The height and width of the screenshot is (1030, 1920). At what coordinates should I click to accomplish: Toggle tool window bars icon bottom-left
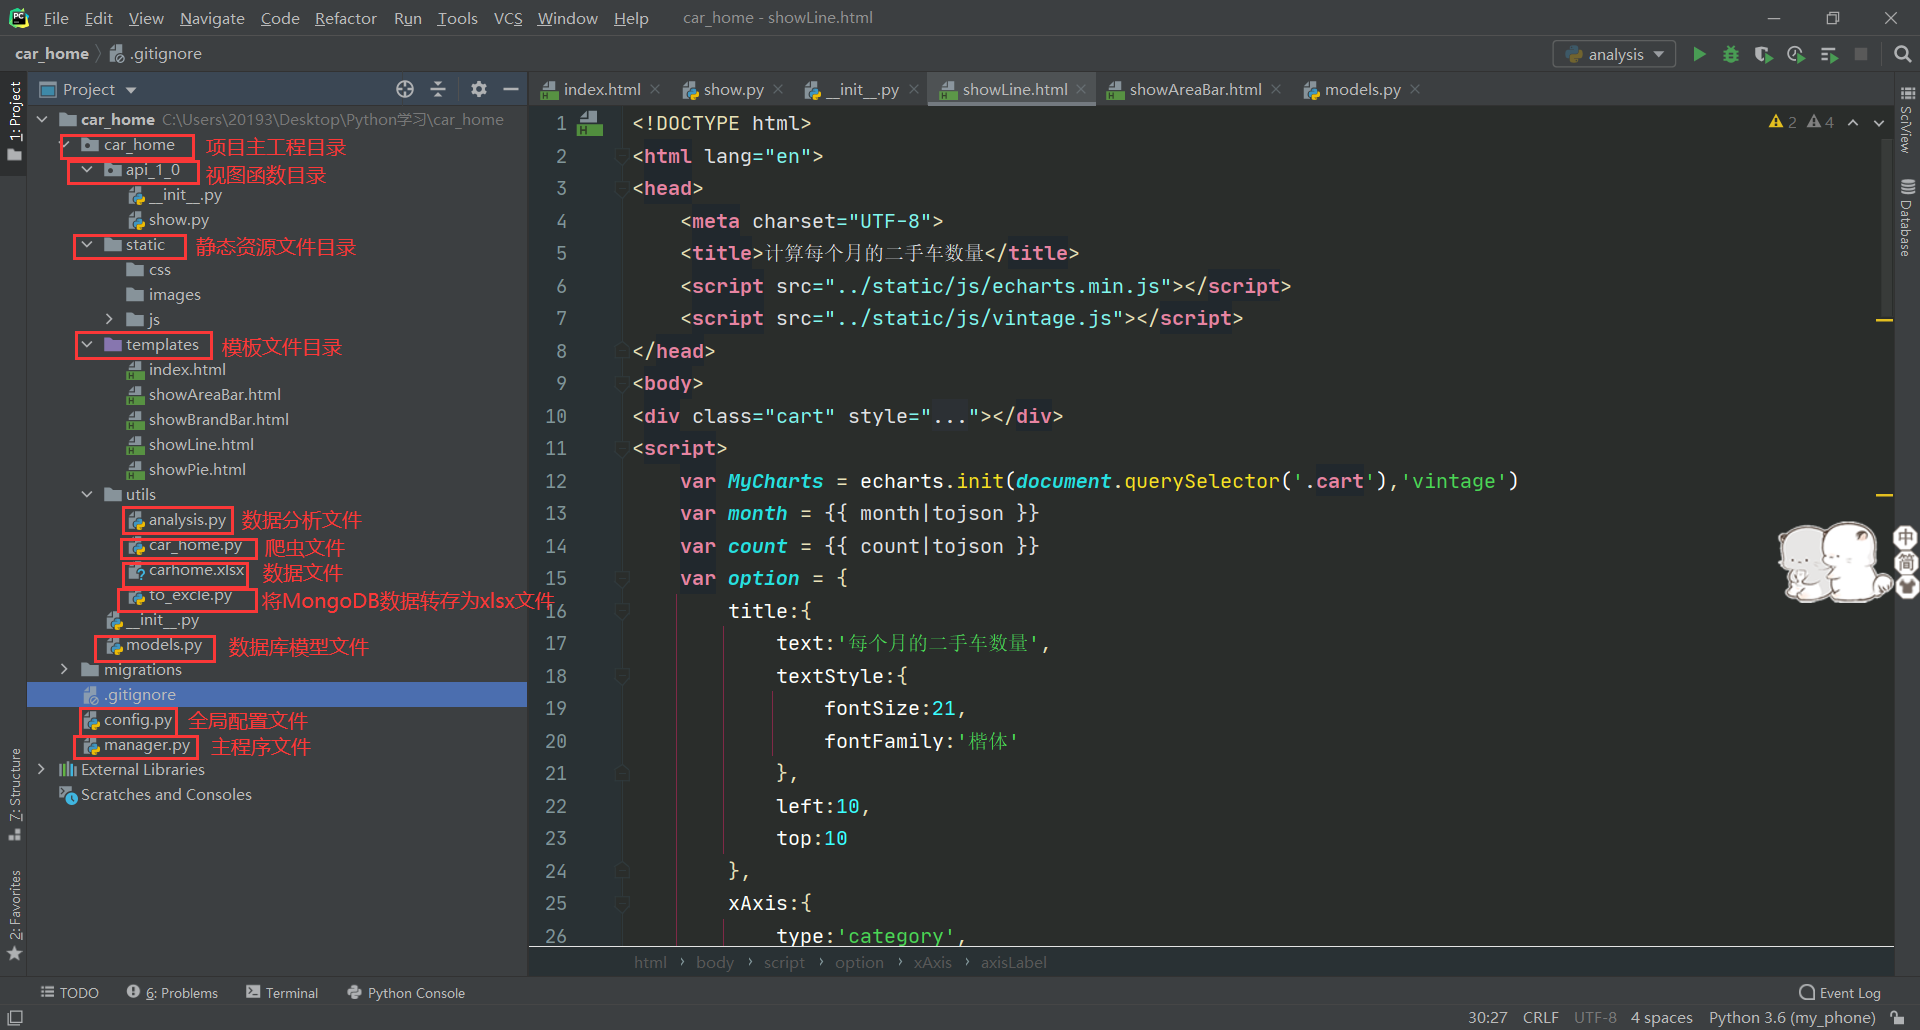(x=15, y=1017)
